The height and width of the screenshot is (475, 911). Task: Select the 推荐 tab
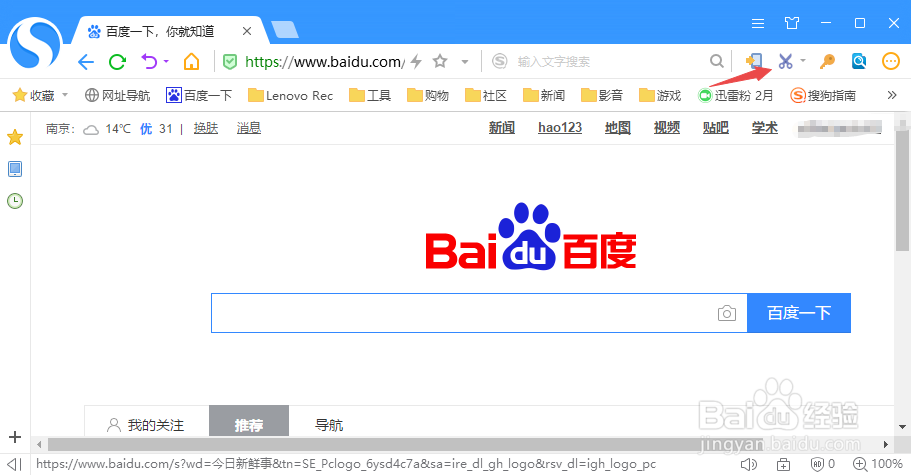(249, 422)
